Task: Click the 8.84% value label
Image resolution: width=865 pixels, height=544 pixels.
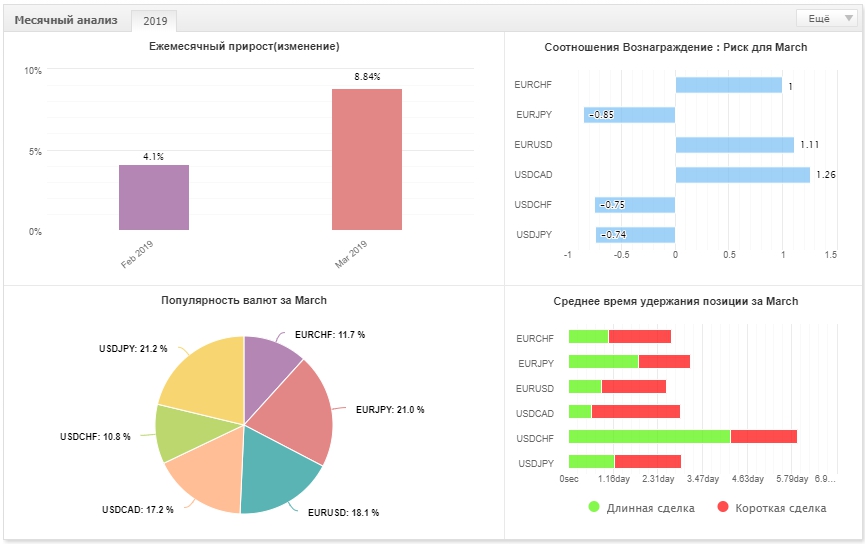Action: click(x=367, y=77)
